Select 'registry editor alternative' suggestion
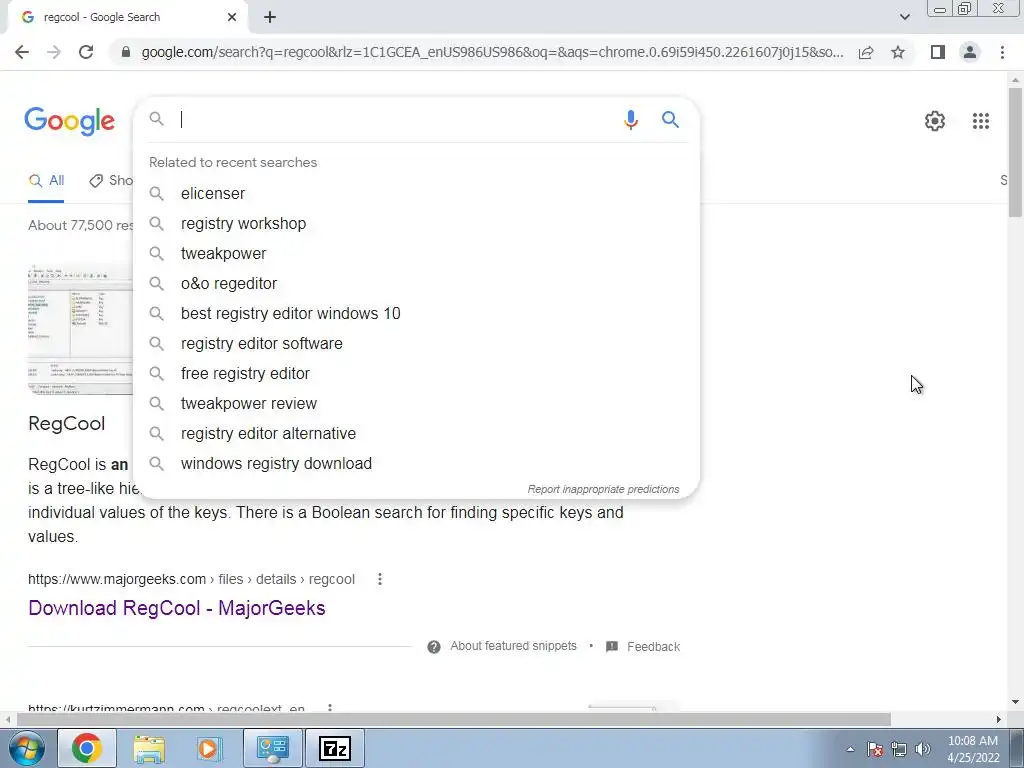 (x=416, y=434)
